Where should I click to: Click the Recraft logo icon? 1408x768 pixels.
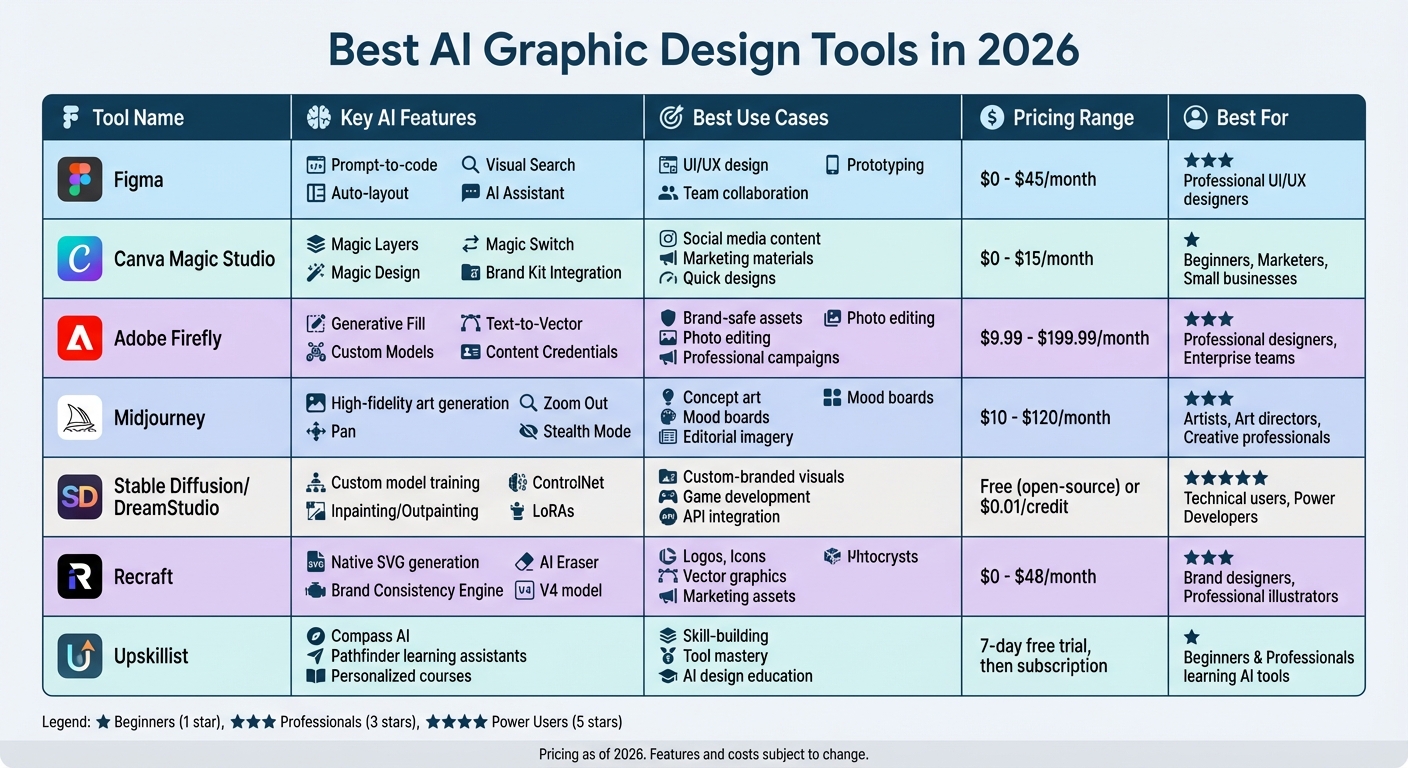tap(78, 577)
